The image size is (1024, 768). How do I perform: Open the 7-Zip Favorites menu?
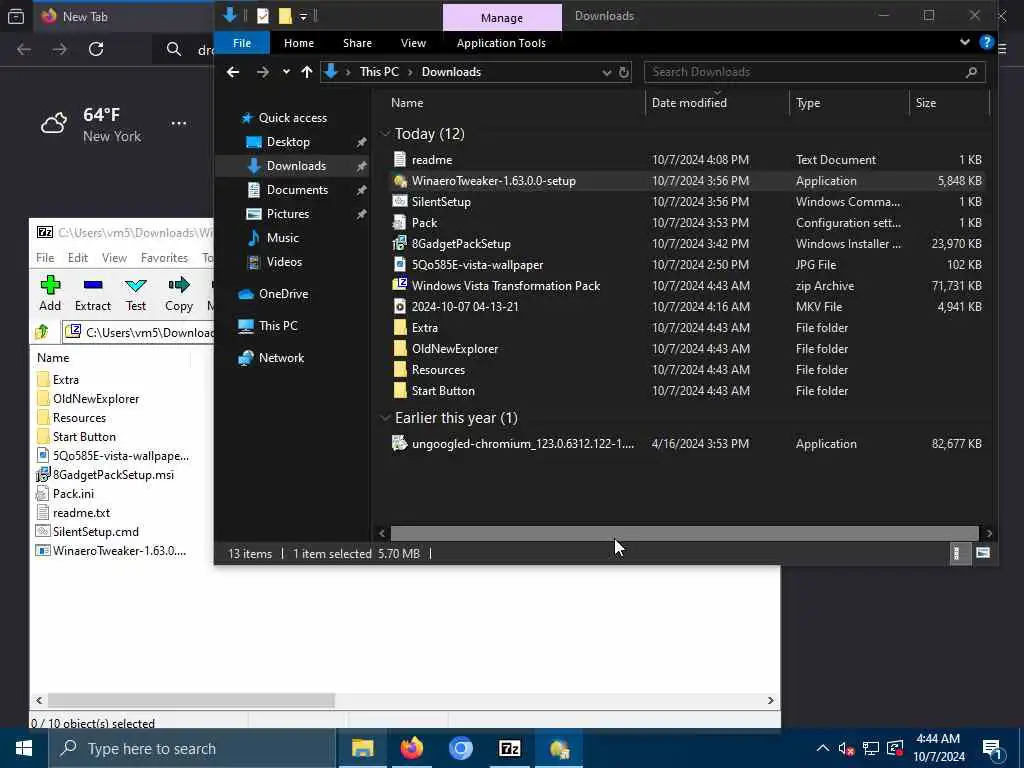coord(165,258)
